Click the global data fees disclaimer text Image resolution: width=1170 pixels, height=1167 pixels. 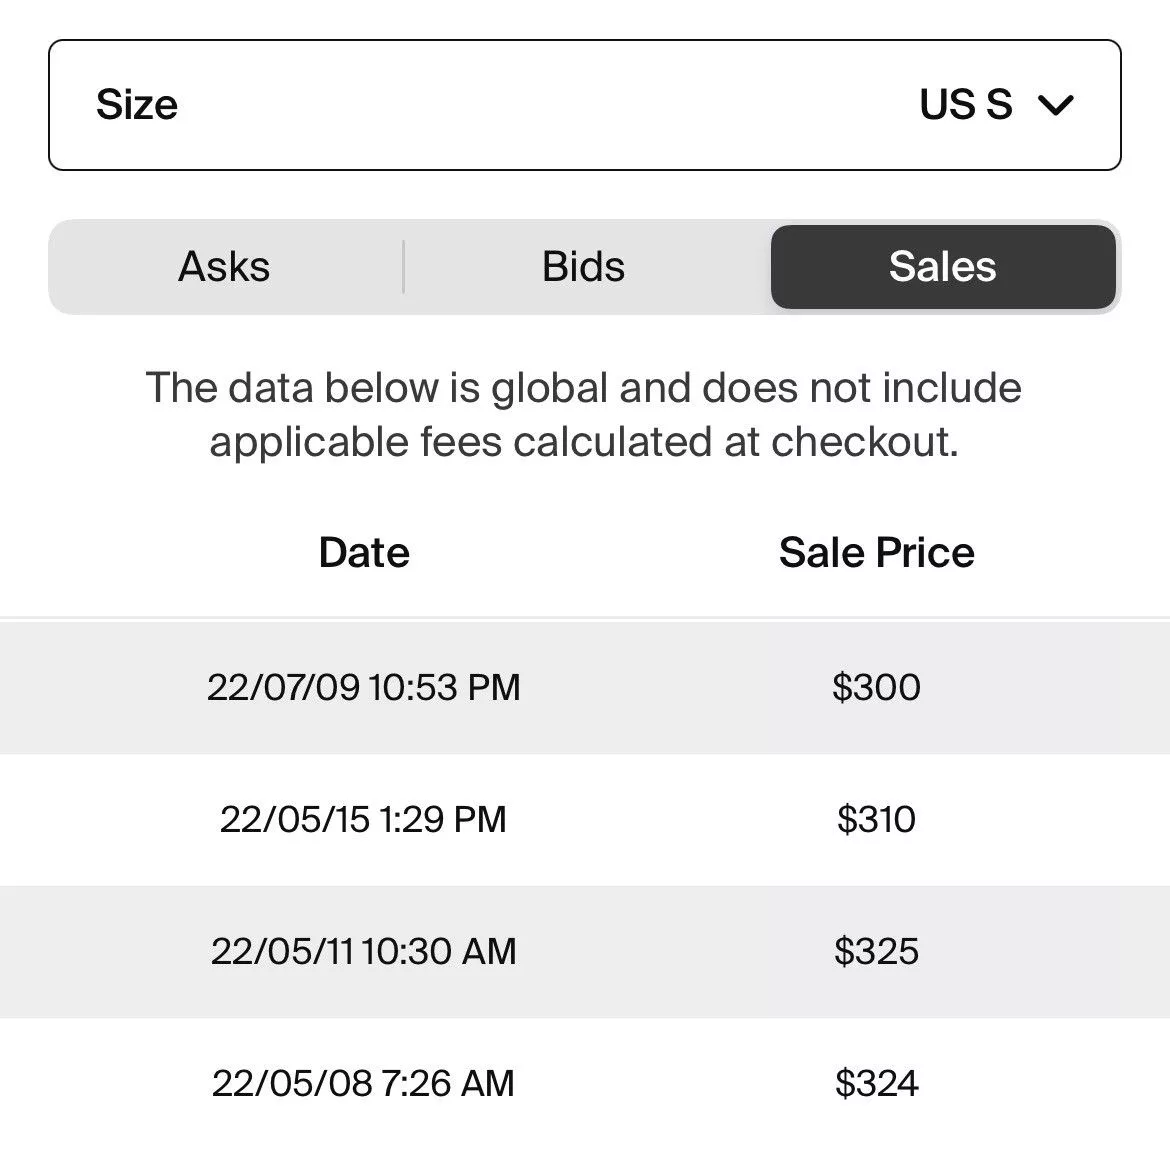tap(584, 415)
